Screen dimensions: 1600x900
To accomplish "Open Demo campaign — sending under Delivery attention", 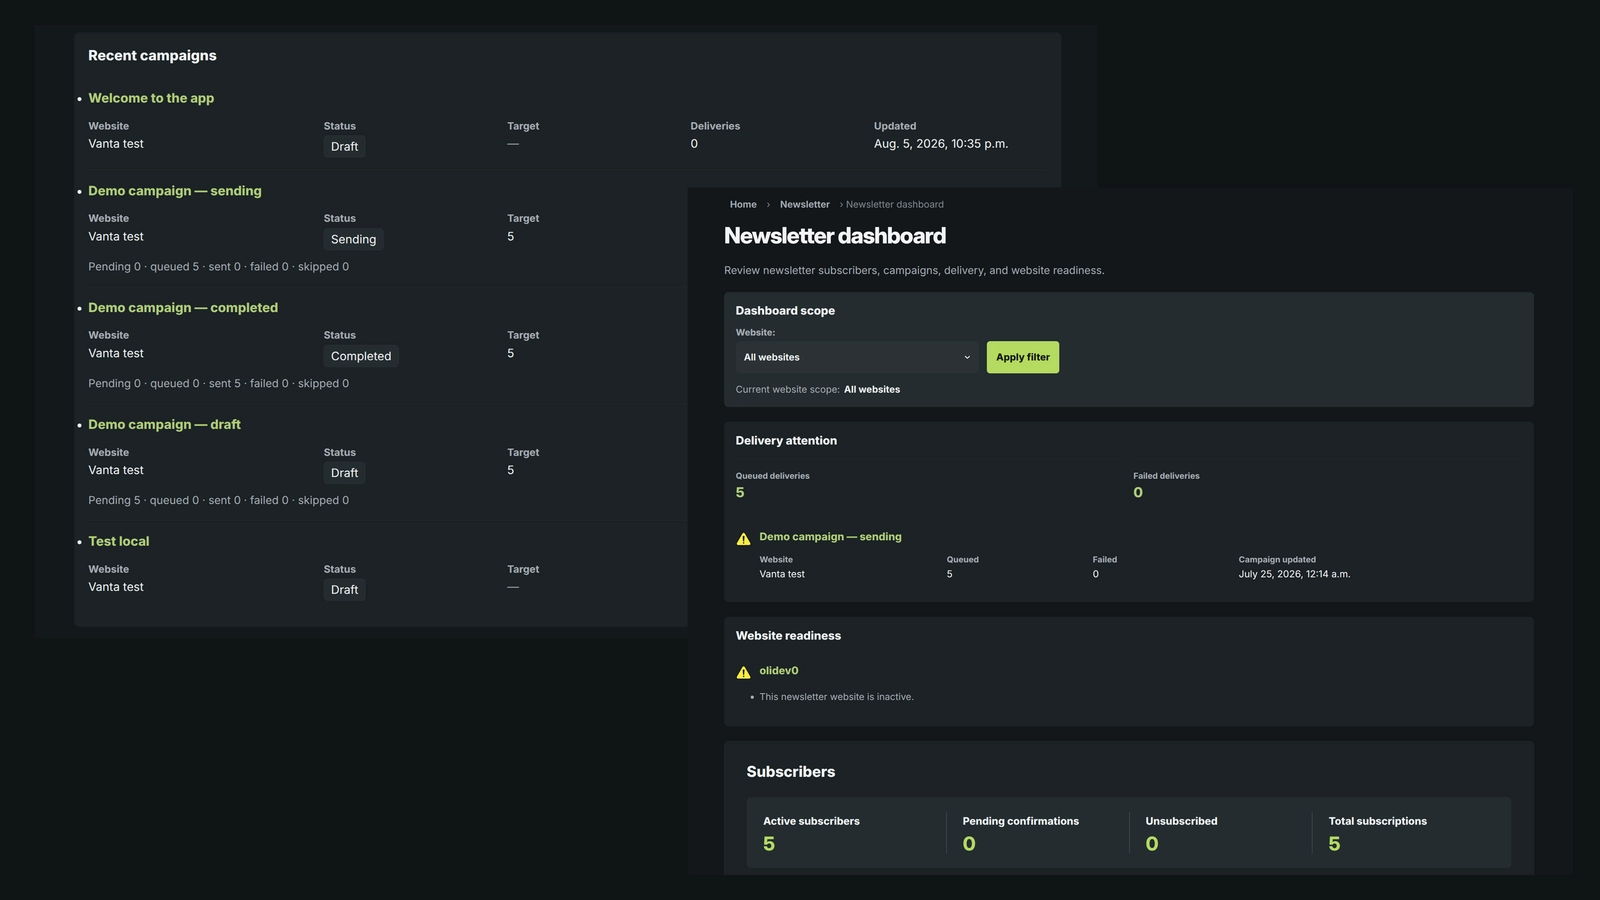I will 830,537.
